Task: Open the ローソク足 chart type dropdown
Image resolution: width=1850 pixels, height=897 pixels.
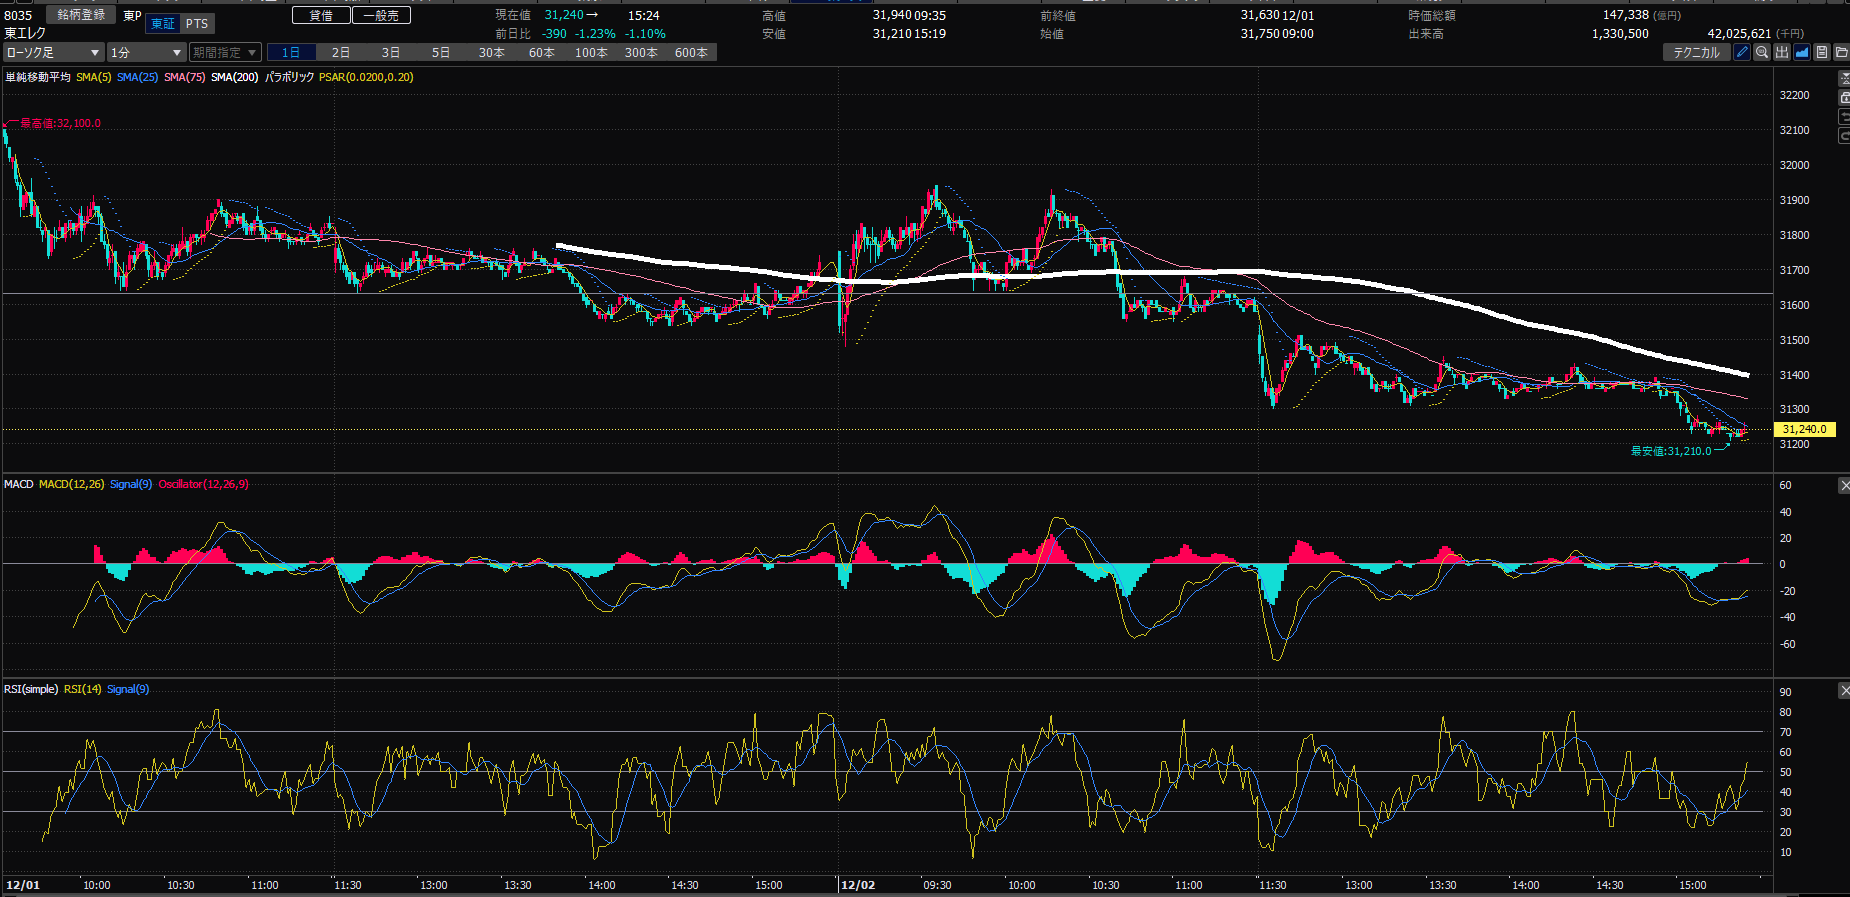Action: (53, 52)
